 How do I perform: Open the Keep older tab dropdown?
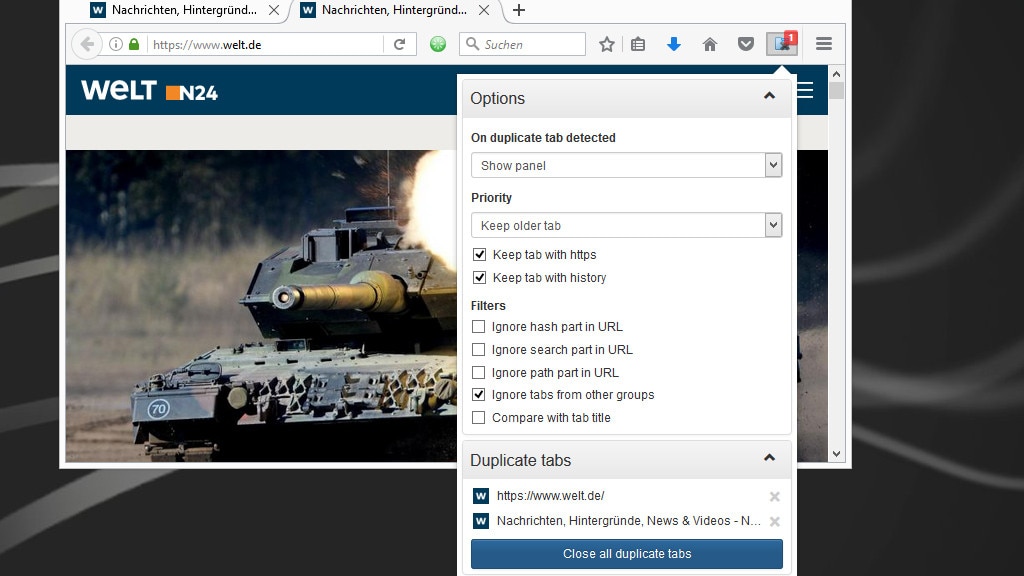point(626,226)
